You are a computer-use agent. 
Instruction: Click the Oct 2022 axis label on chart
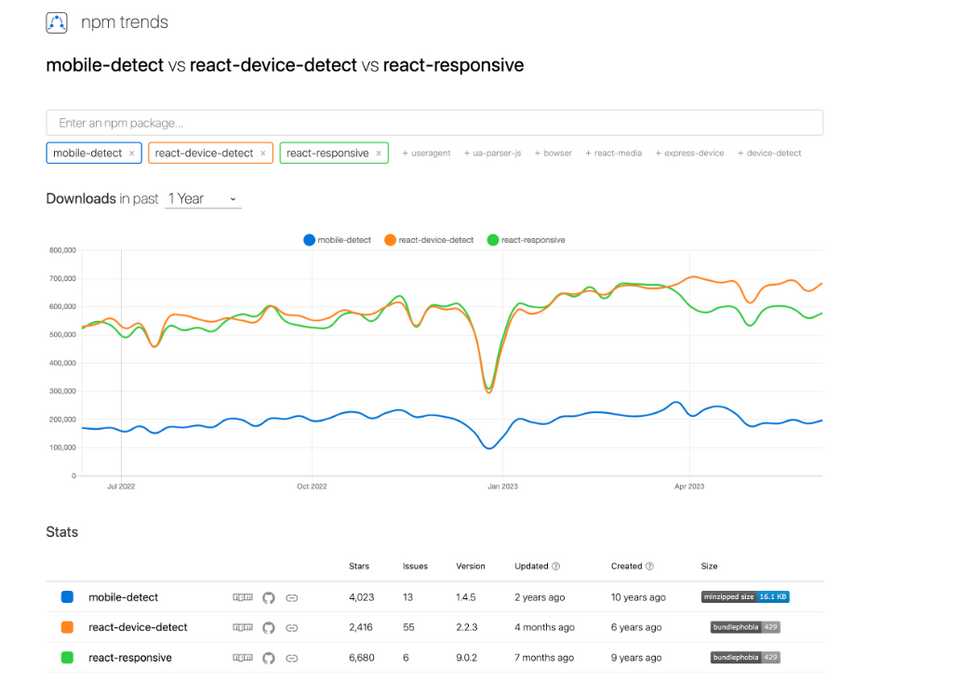pyautogui.click(x=312, y=487)
